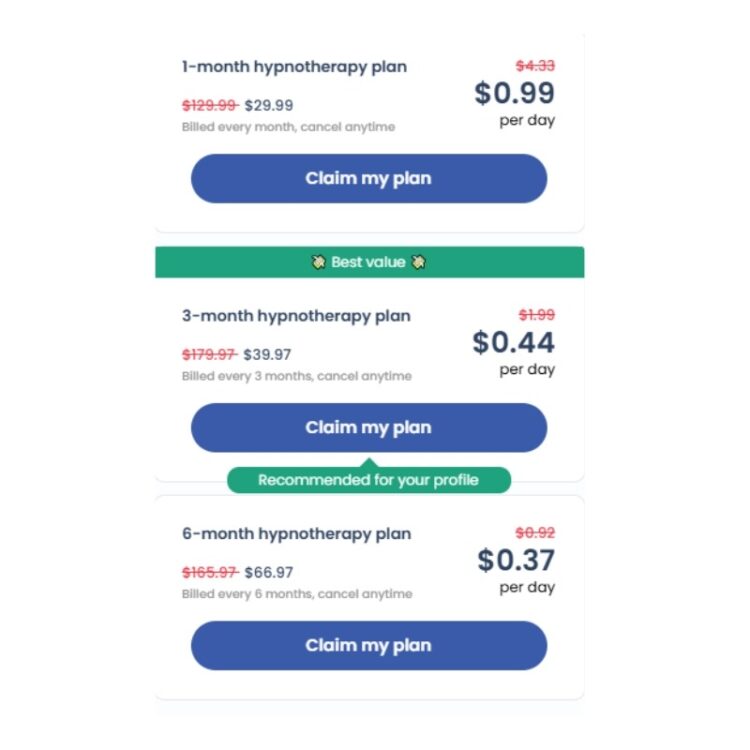Click the Best value banner text

coord(368,262)
